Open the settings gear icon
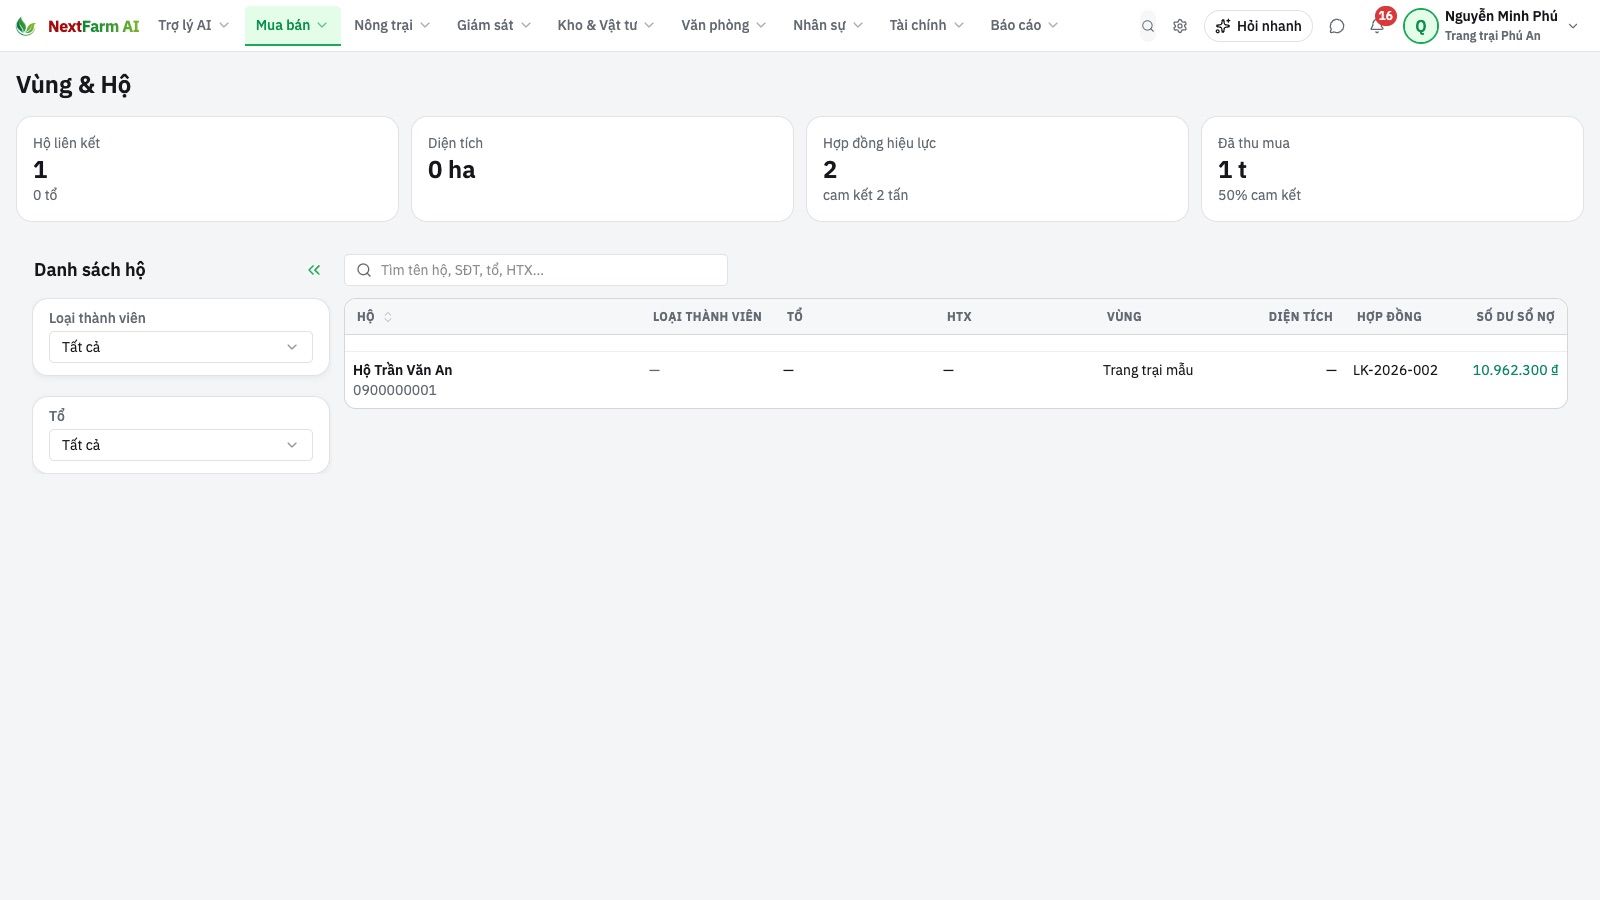 pos(1180,26)
